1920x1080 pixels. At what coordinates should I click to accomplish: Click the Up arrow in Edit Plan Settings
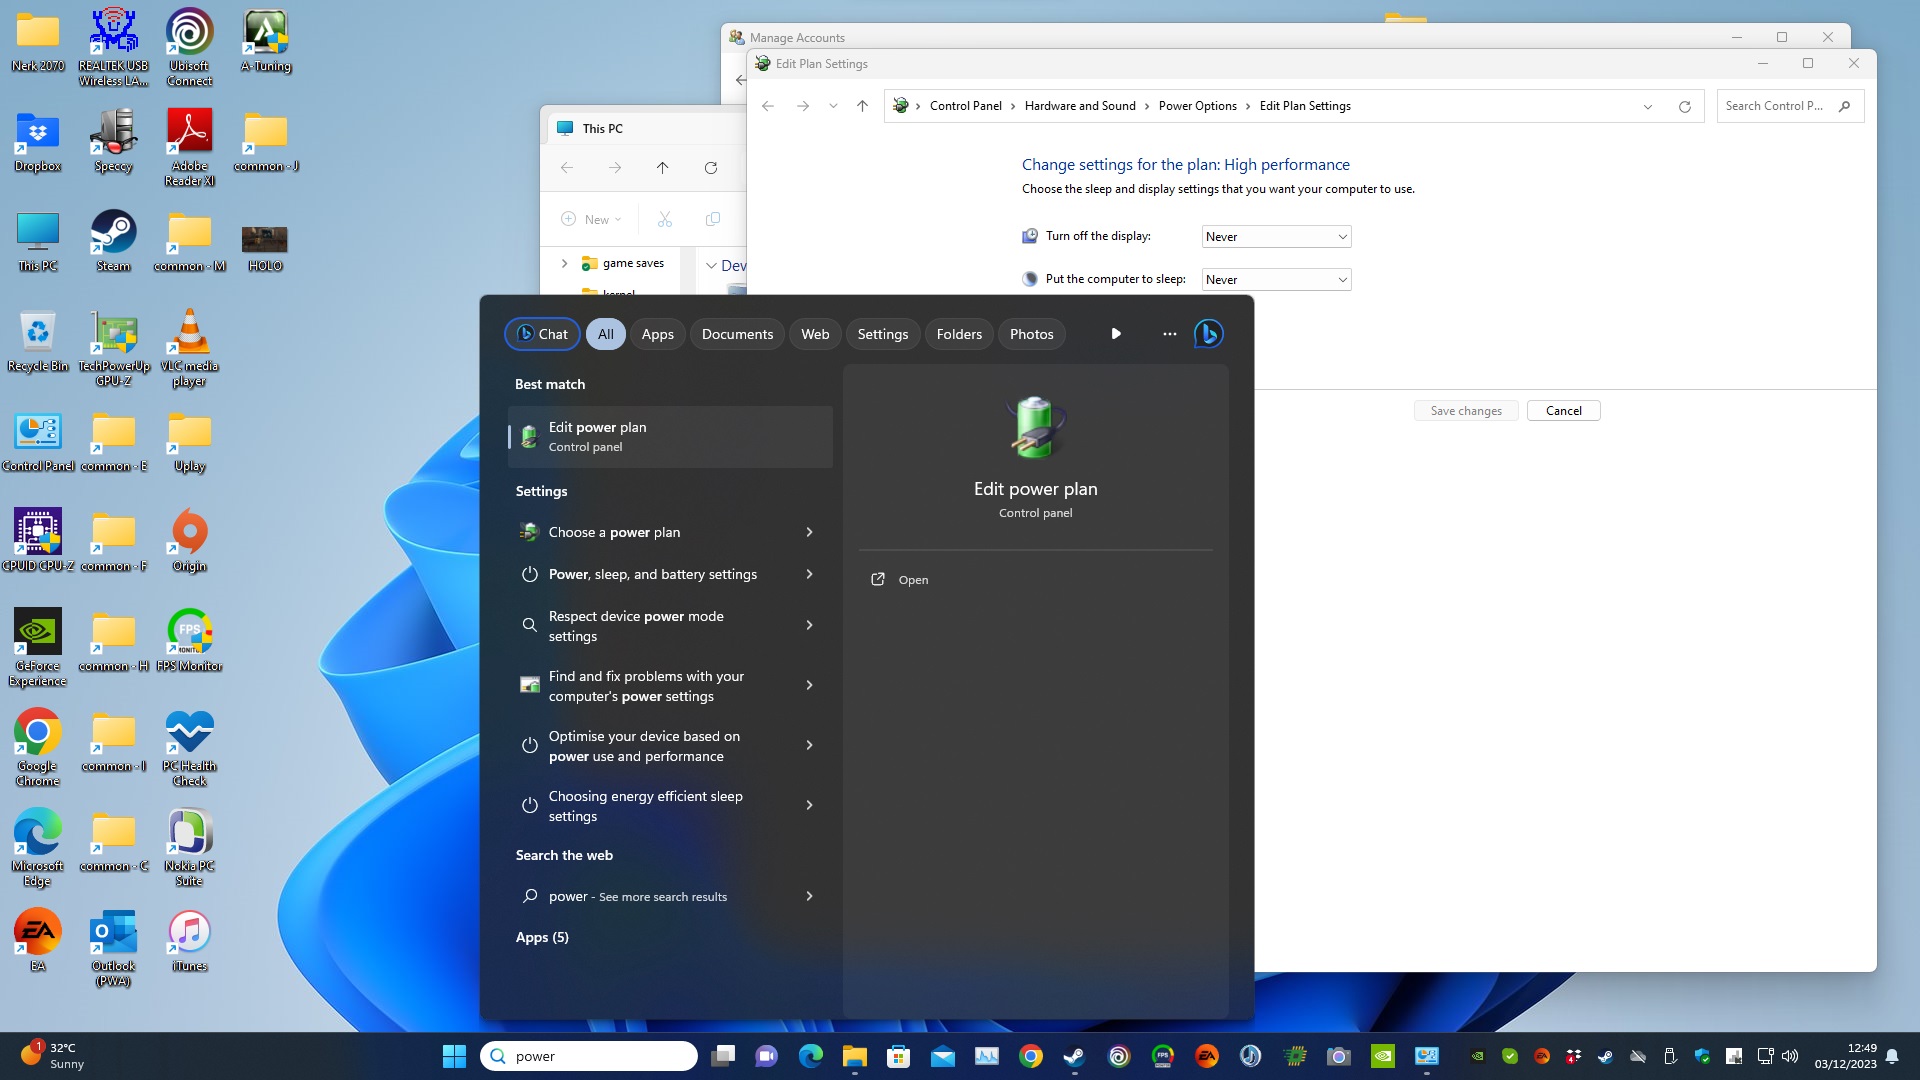pyautogui.click(x=862, y=106)
